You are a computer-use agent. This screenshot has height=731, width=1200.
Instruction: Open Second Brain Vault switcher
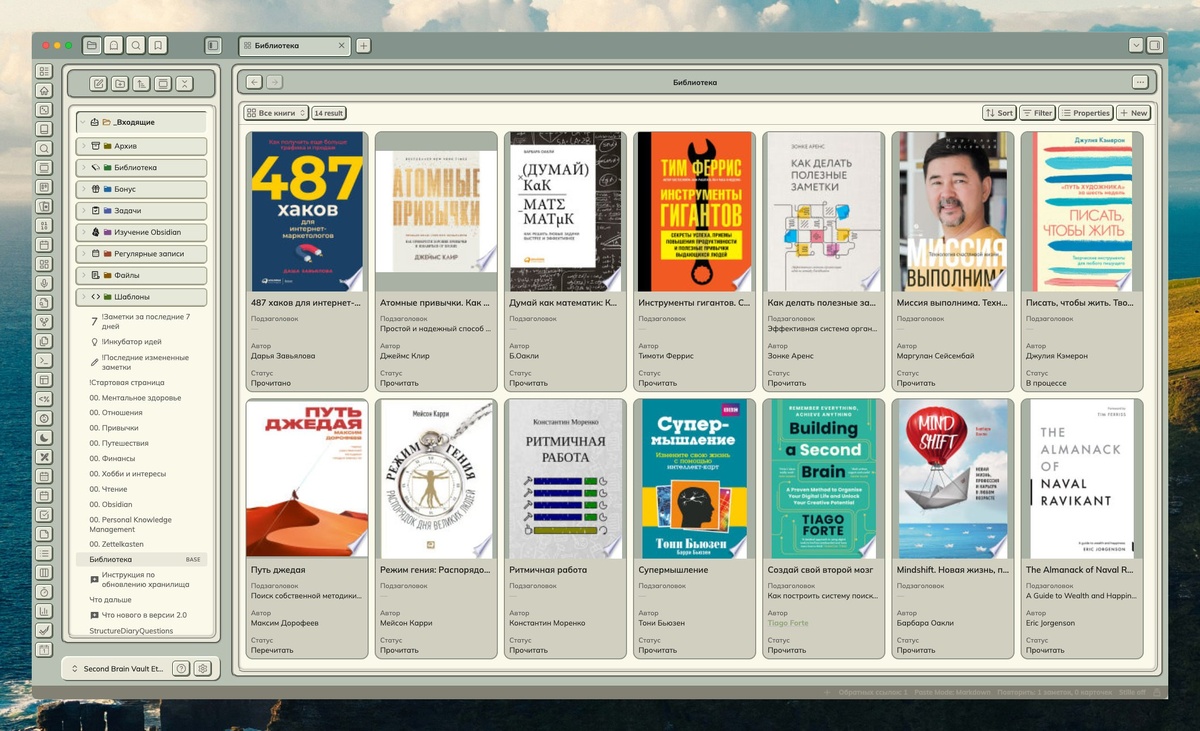[x=117, y=668]
